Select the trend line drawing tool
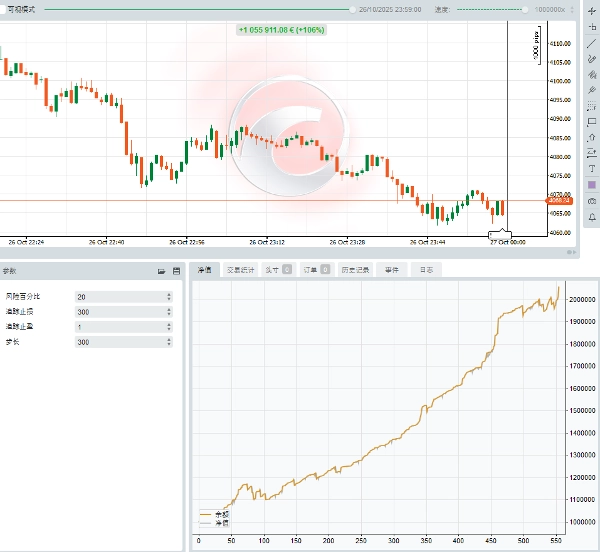The width and height of the screenshot is (600, 552). (592, 43)
